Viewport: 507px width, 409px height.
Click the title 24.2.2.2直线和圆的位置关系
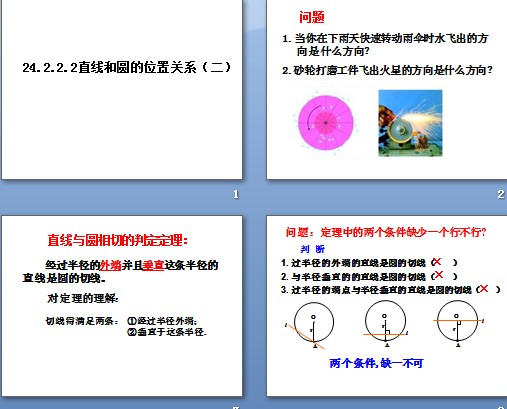(x=127, y=68)
